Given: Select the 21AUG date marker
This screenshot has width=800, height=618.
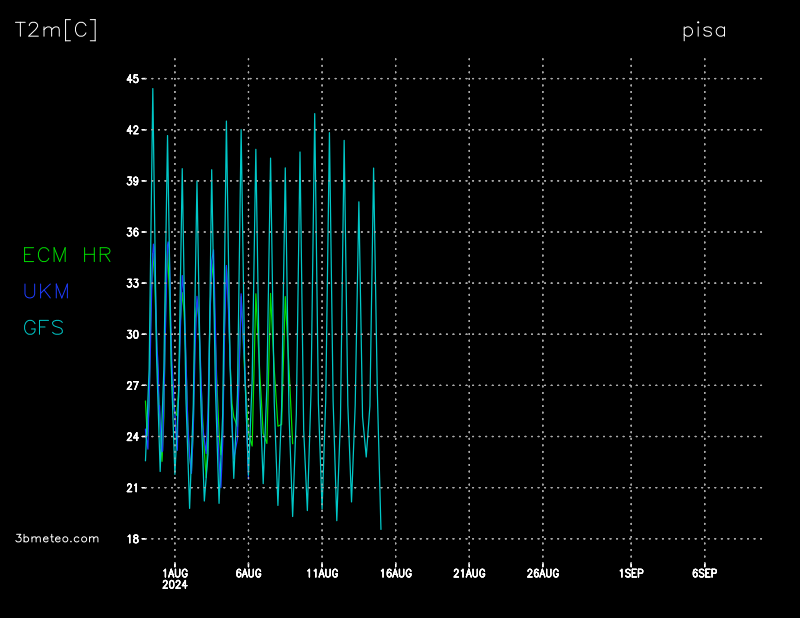Looking at the screenshot, I should (469, 573).
